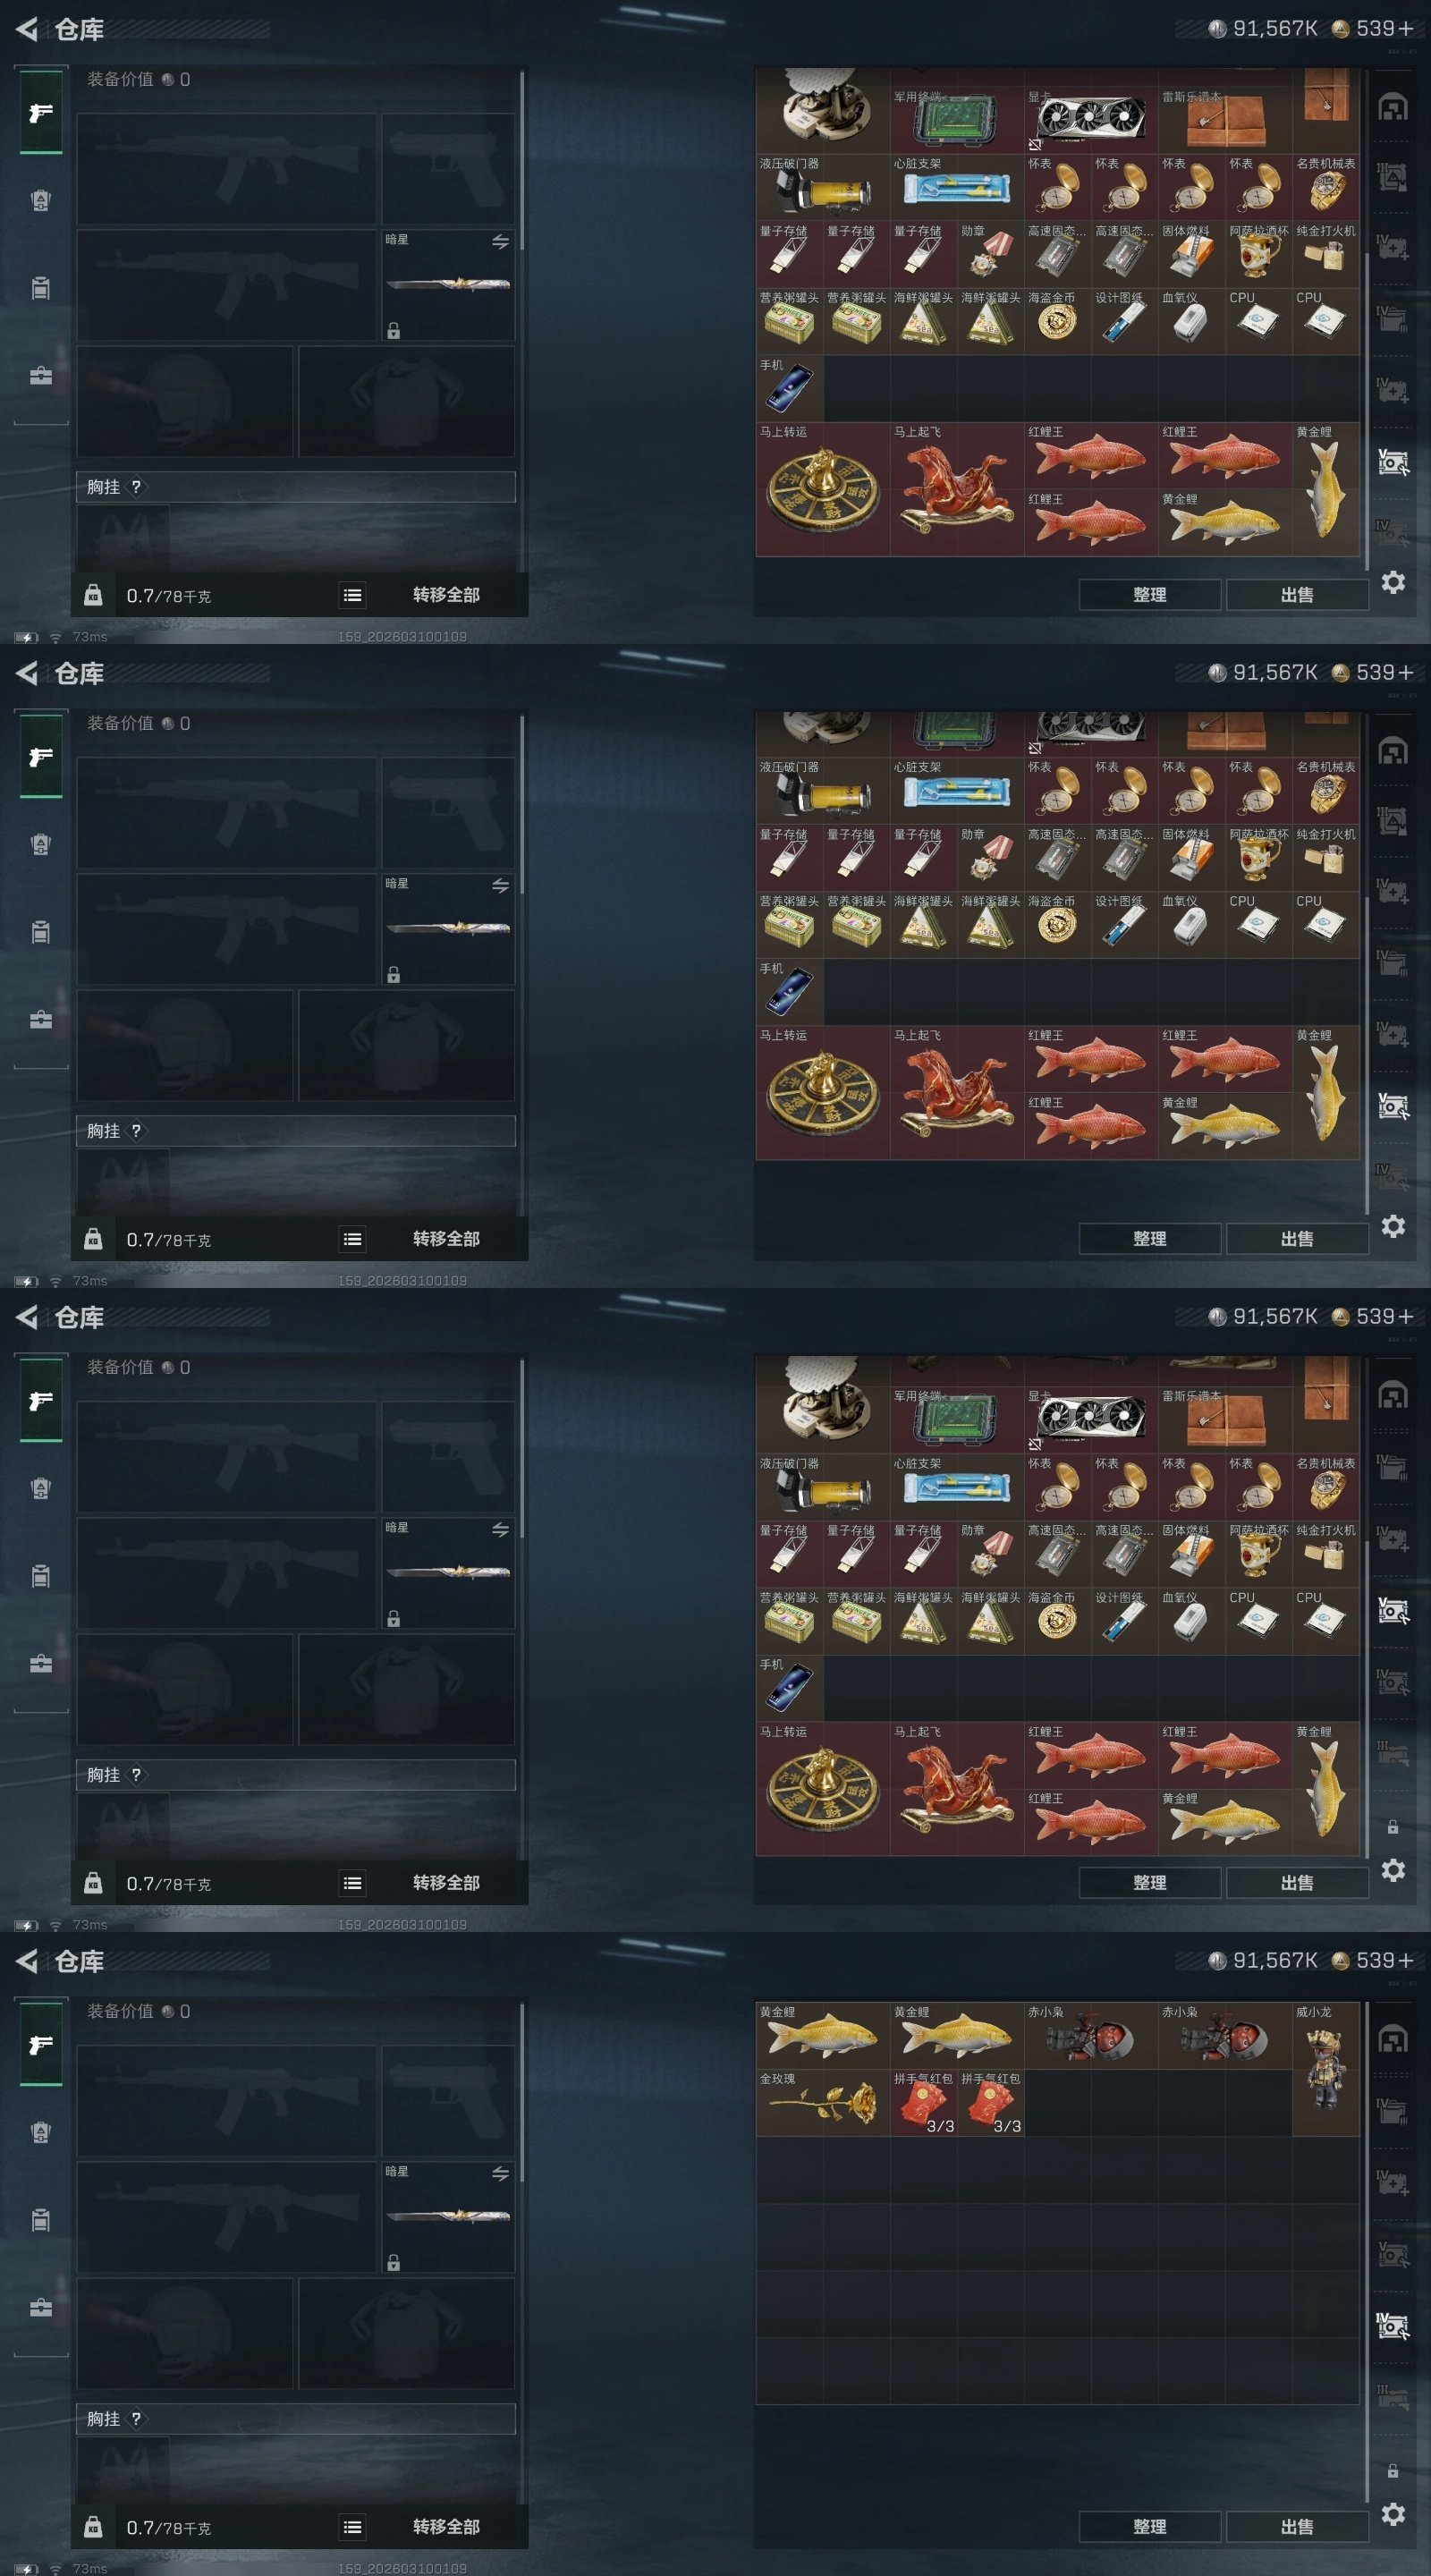Toggle the sidebar lock icon in bottom panel
1431x2576 pixels.
[x=1392, y=2470]
